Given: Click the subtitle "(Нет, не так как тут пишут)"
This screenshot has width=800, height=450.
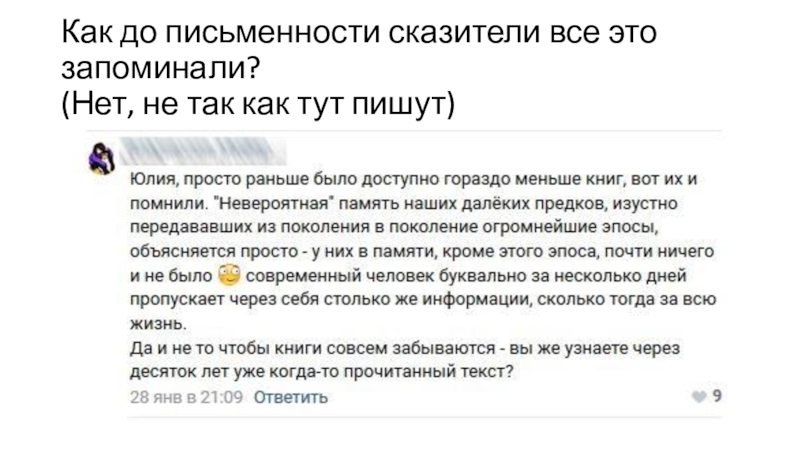Looking at the screenshot, I should pos(256,102).
